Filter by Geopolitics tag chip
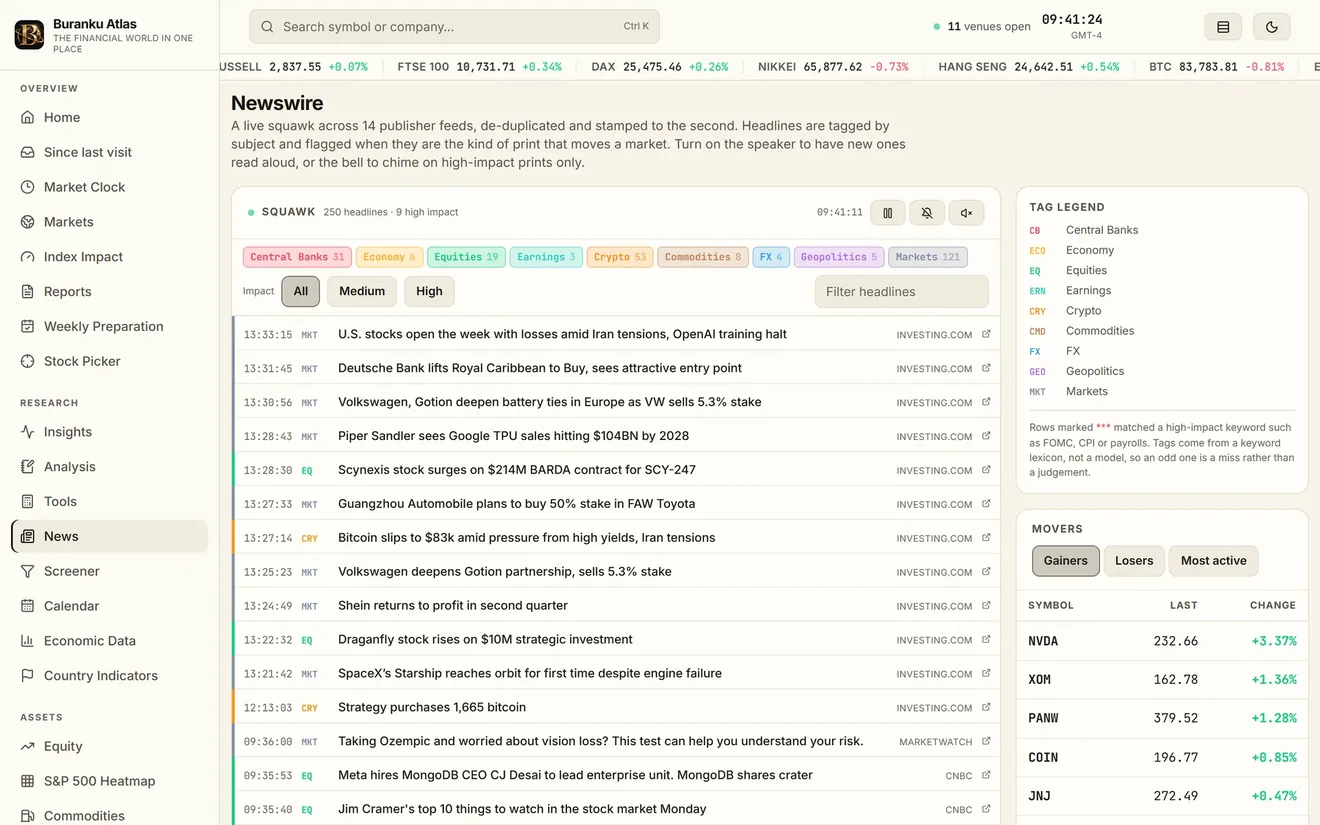Screen dimensions: 1320x825 839,257
